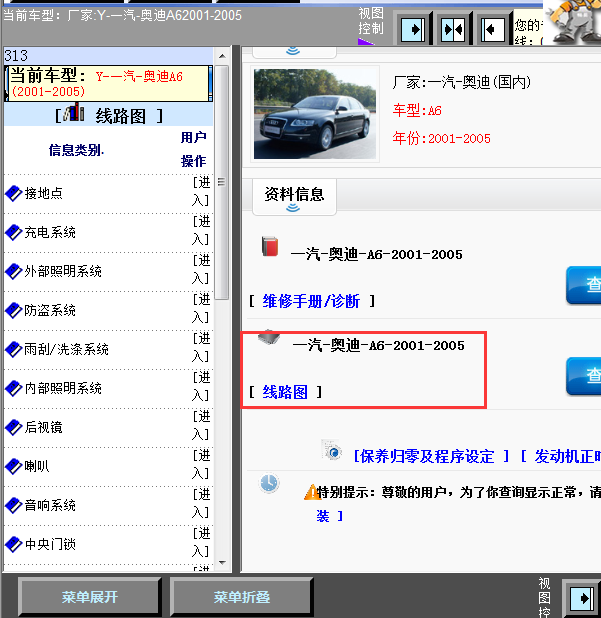Image resolution: width=601 pixels, height=618 pixels.
Task: Enter the 外部照明系统 category via [进入]
Action: 201,270
